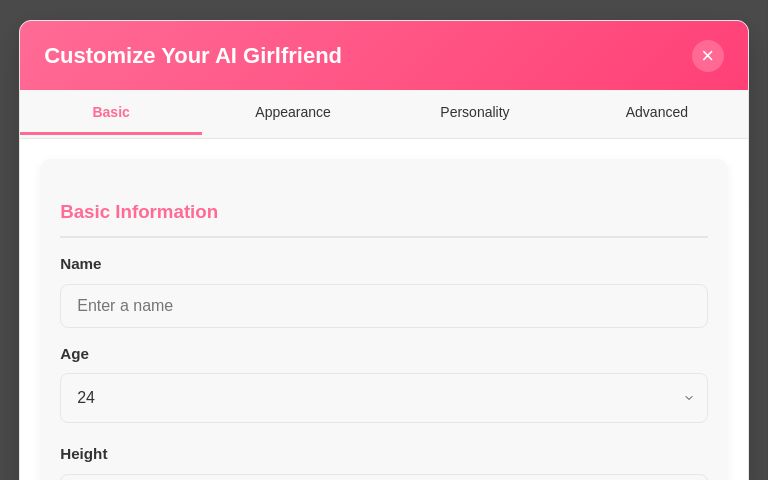Screen dimensions: 768x480
Task: Click the pink underline beneath Basic tab
Action: click(x=111, y=133)
